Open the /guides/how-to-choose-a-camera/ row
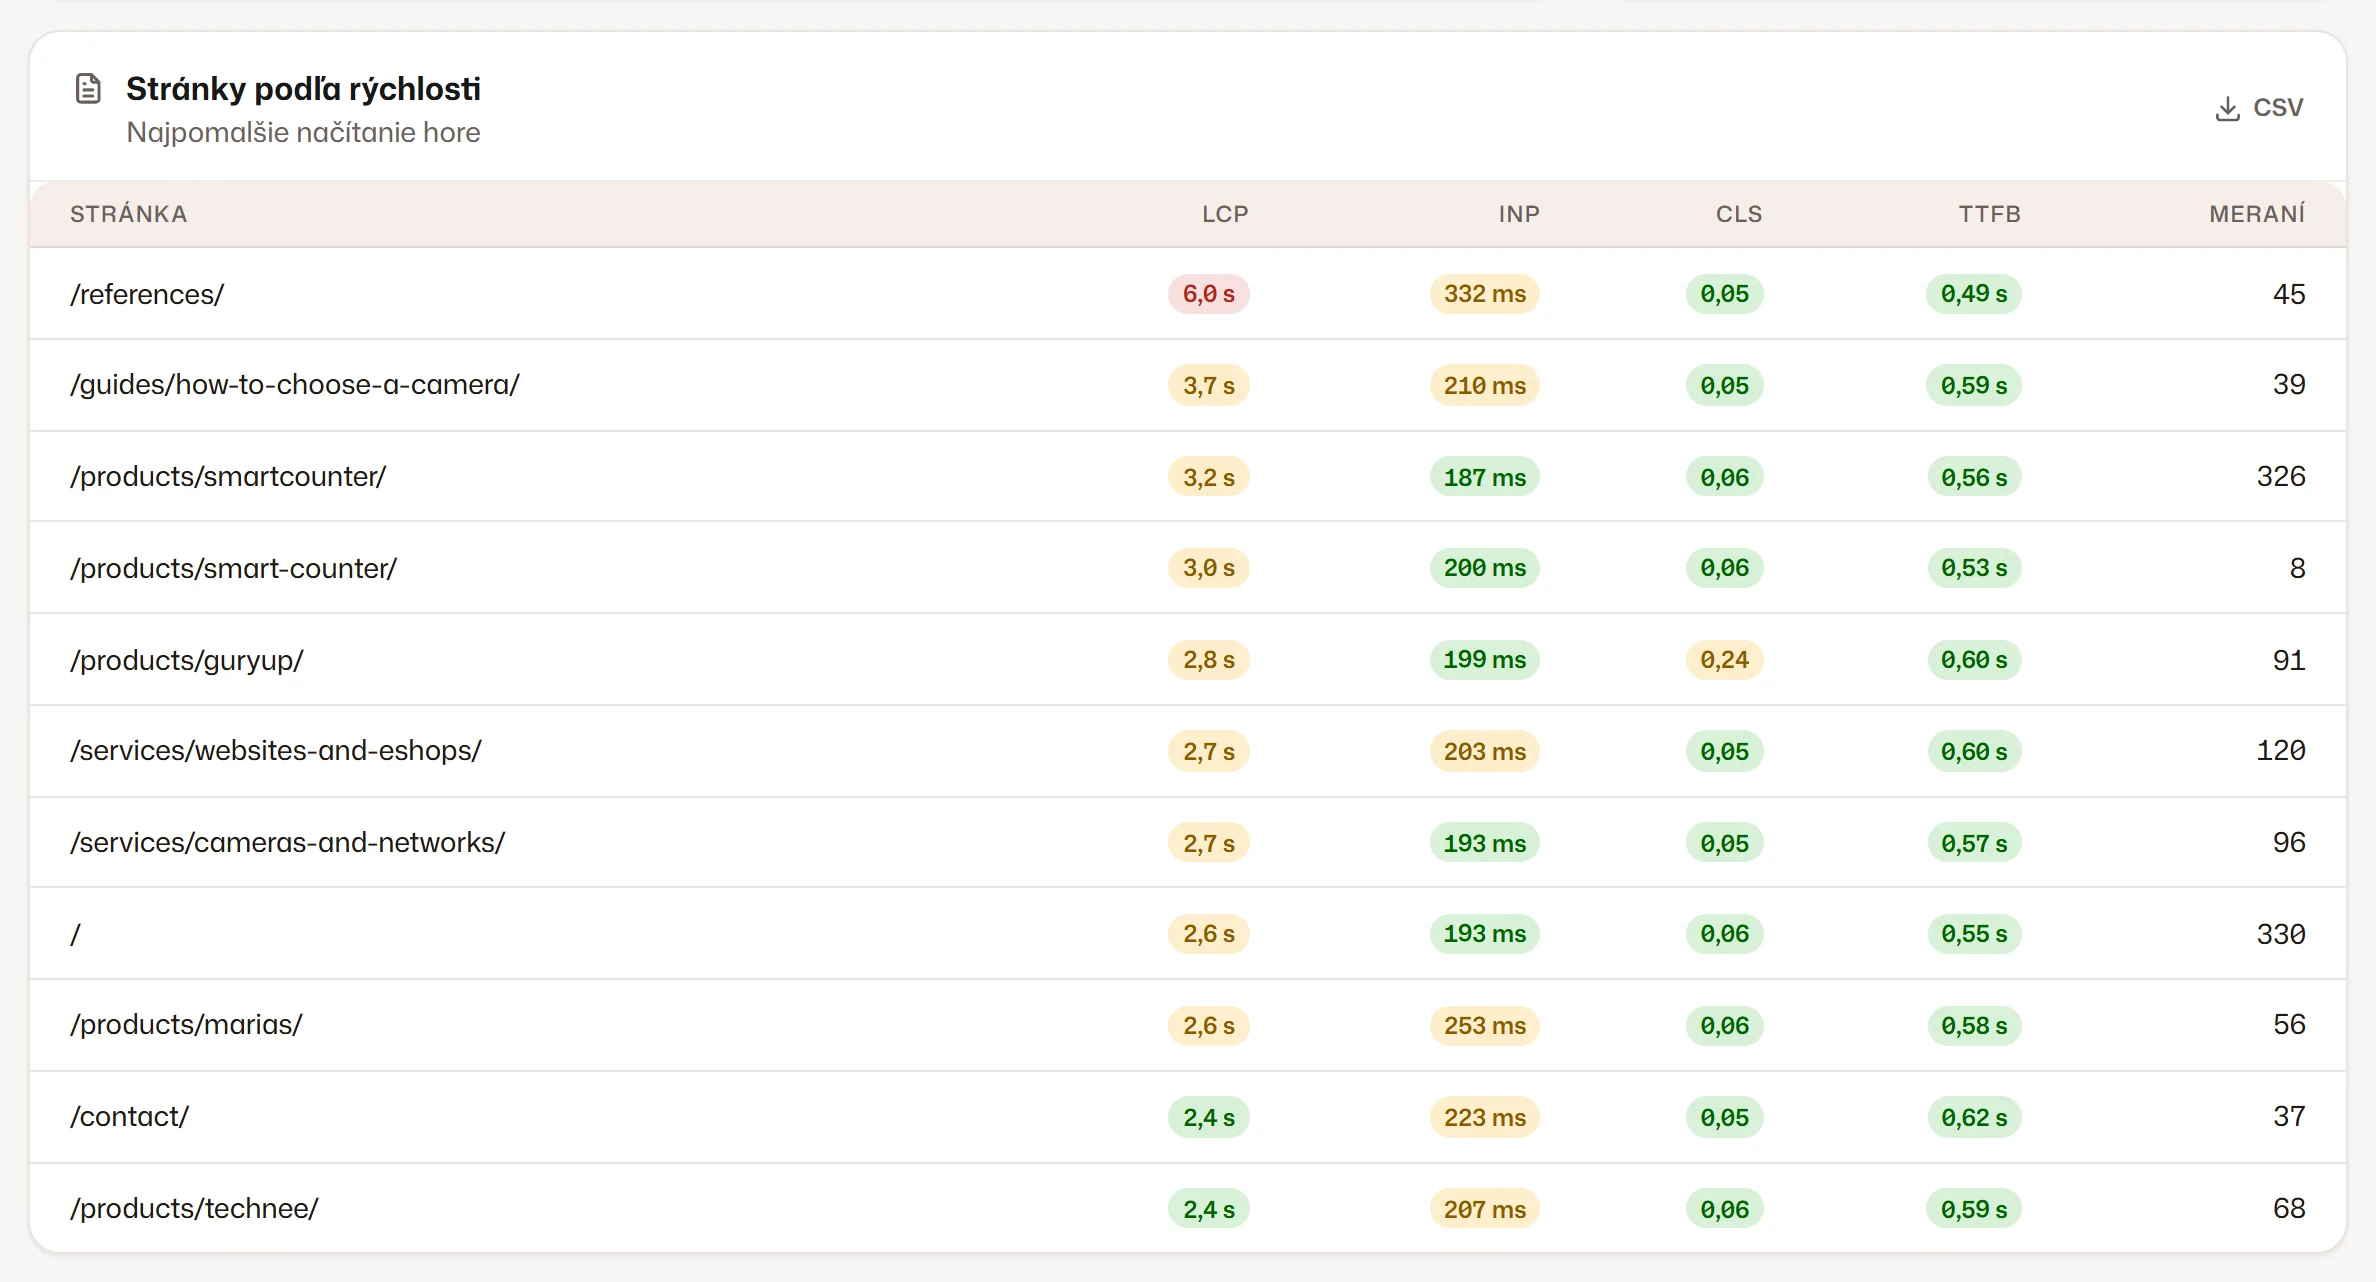This screenshot has height=1282, width=2376. click(x=1188, y=385)
